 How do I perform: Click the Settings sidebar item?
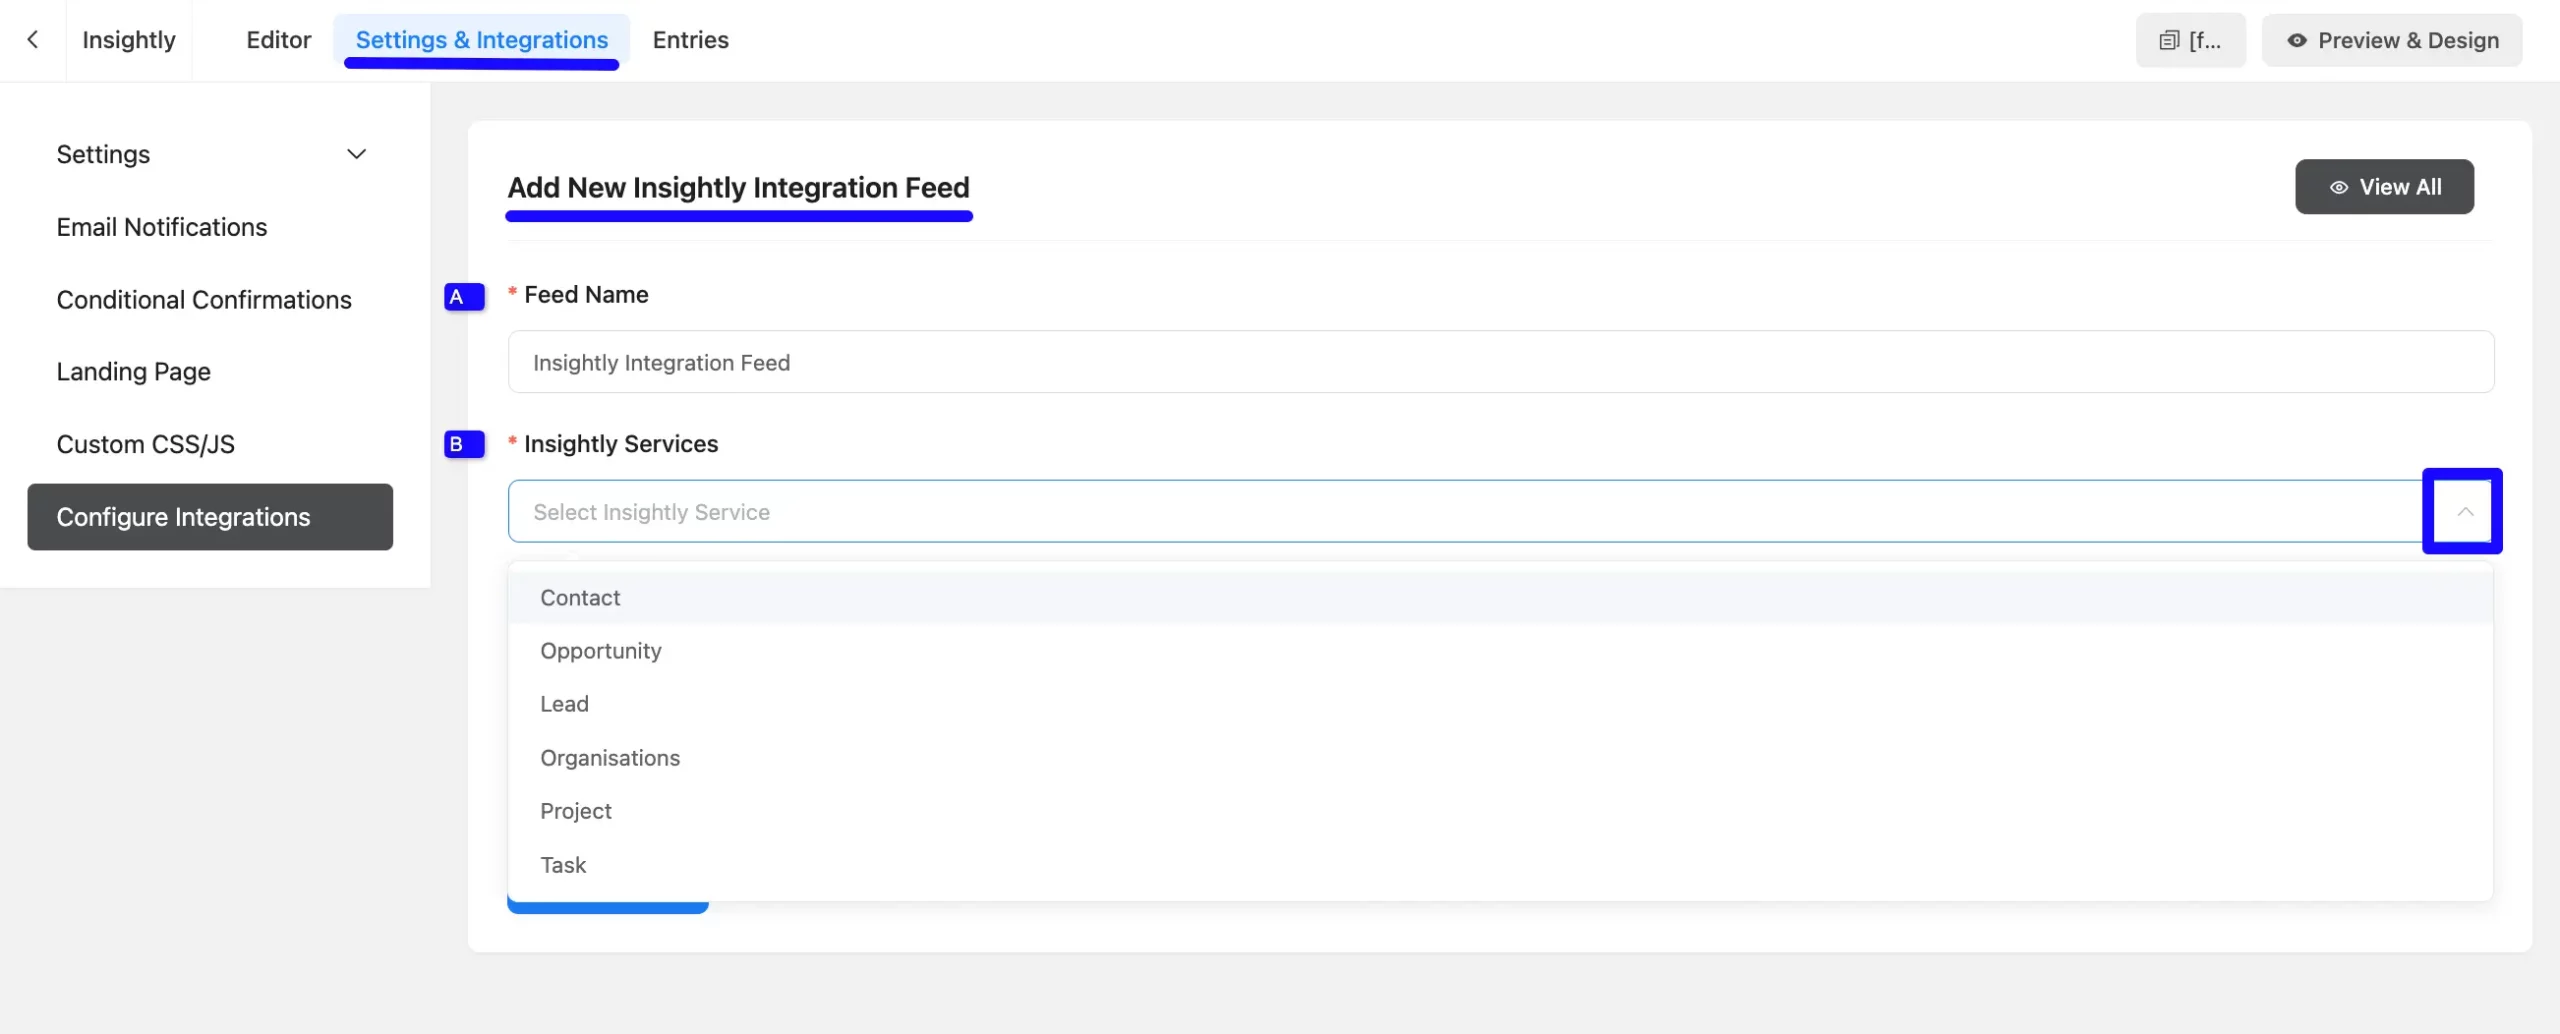103,154
